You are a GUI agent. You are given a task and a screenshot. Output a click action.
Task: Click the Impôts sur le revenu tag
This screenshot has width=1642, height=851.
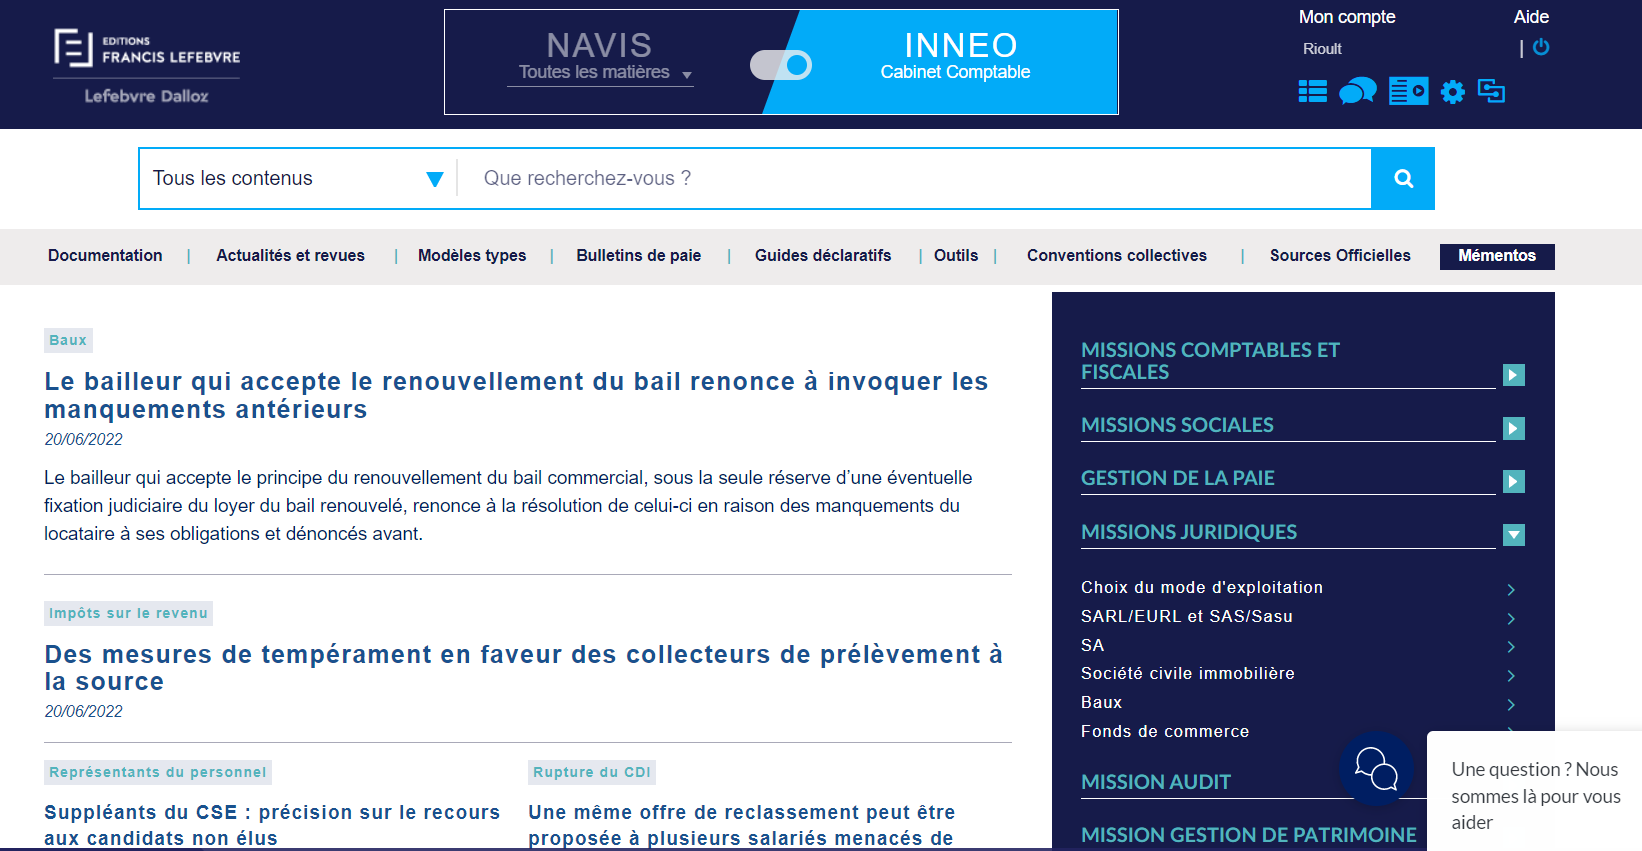(128, 613)
